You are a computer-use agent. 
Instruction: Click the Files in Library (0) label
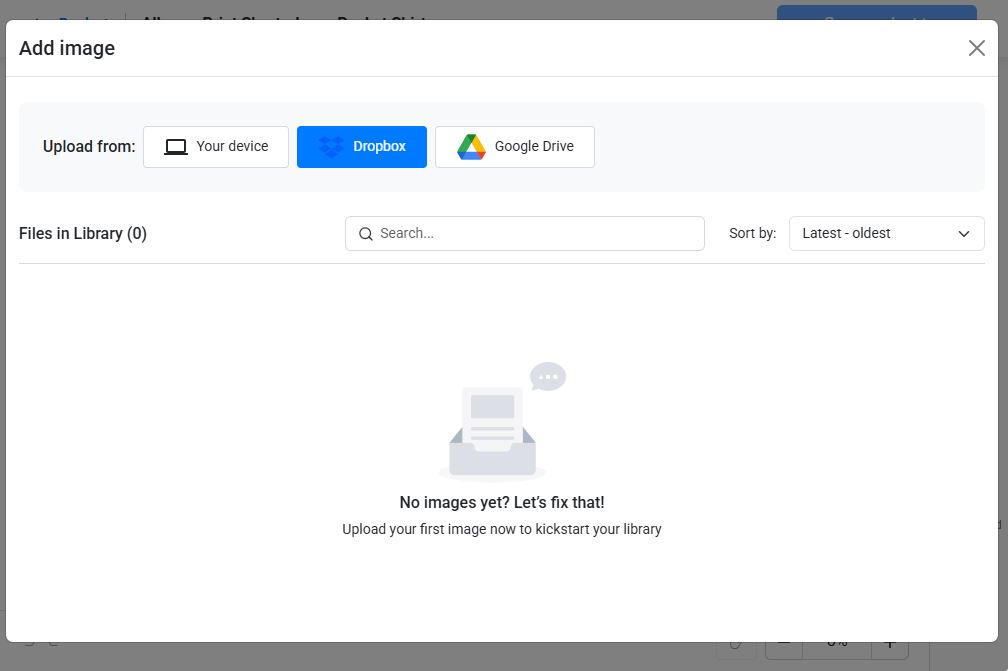83,234
